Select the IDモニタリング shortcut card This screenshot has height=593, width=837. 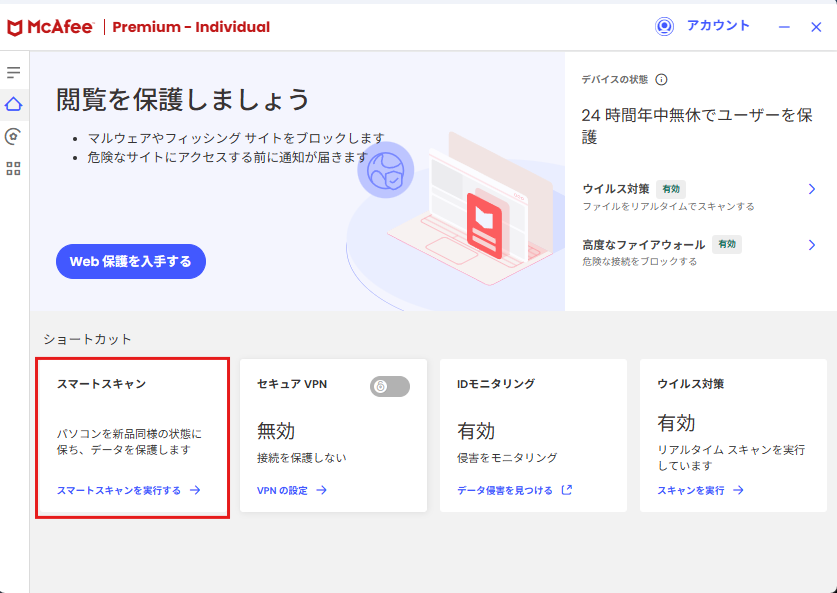[x=533, y=435]
